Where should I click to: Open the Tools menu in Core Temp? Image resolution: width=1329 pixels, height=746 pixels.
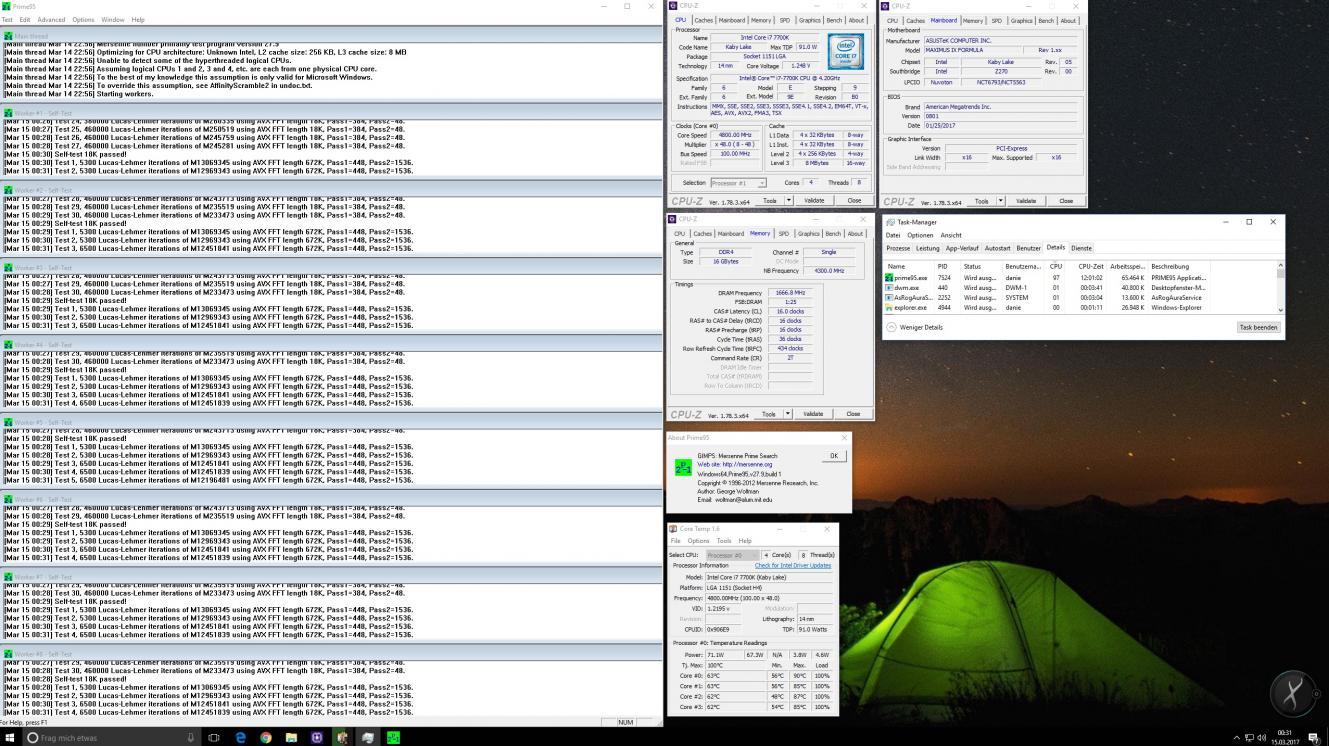pyautogui.click(x=723, y=541)
